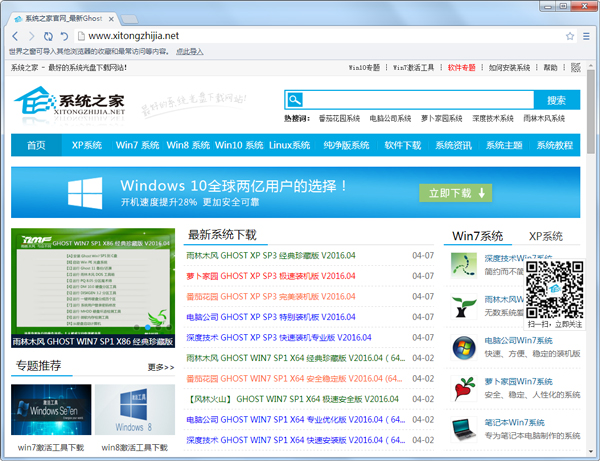Click the green 立即下载 button
This screenshot has width=600, height=461.
455,193
